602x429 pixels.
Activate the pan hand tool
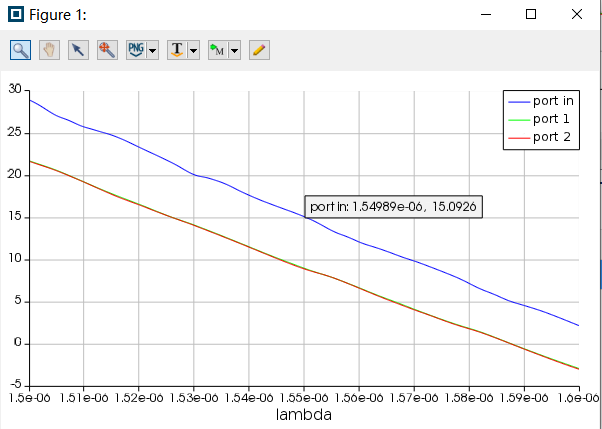50,50
